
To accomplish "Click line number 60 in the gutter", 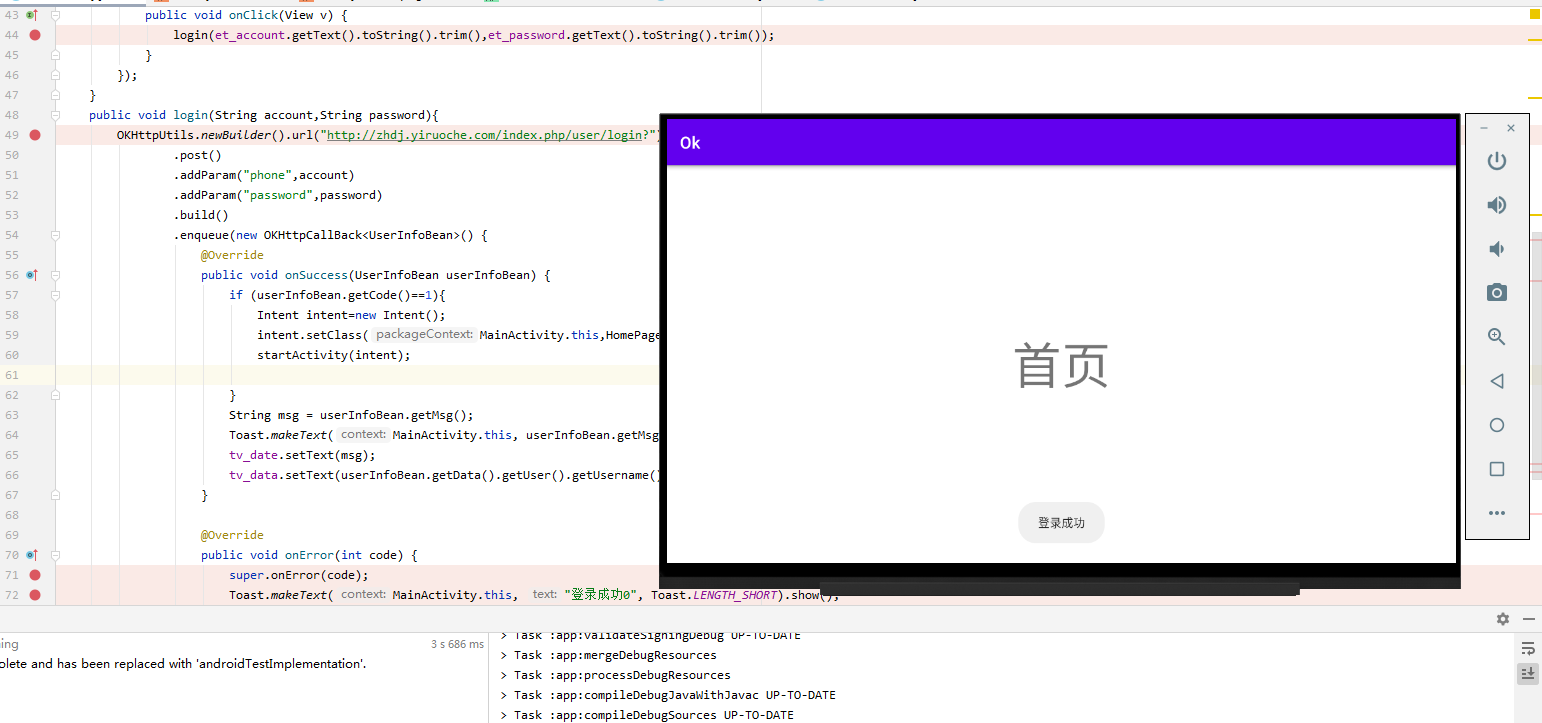I will 12,355.
